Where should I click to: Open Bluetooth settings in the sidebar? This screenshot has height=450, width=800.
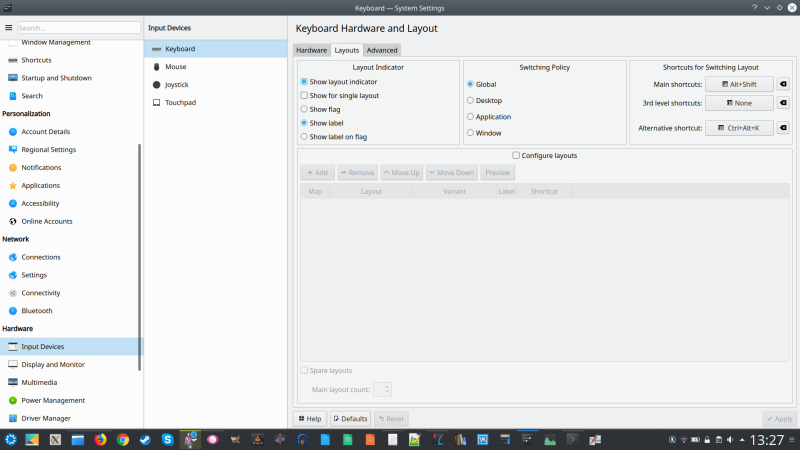(x=35, y=311)
